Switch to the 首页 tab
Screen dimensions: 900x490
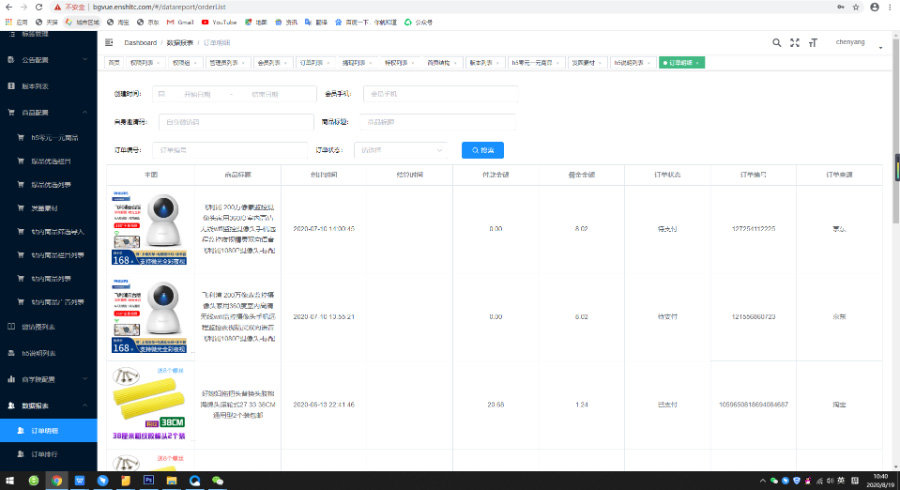tap(114, 62)
